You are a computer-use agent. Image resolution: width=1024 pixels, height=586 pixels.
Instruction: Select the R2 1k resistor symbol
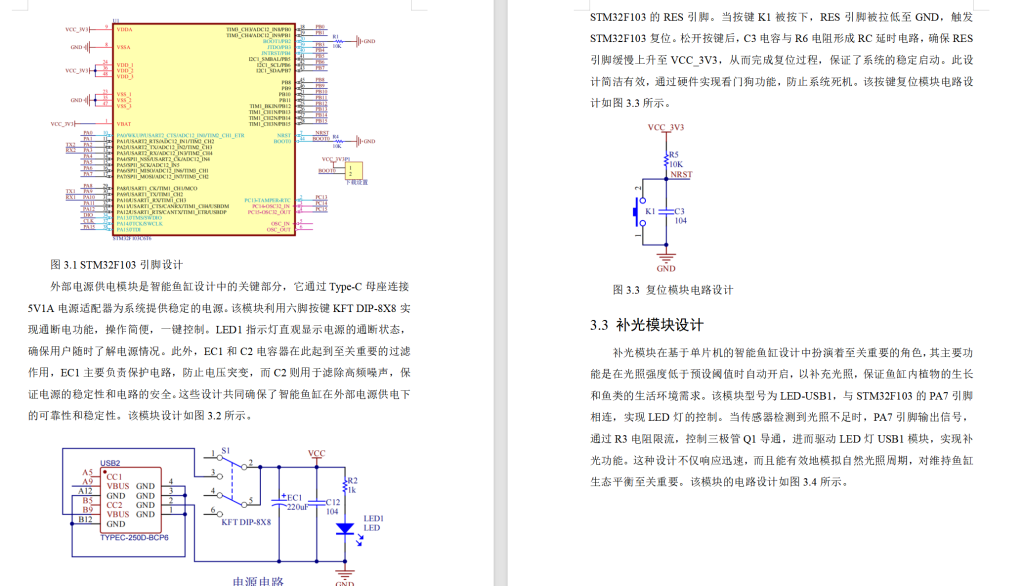344,486
